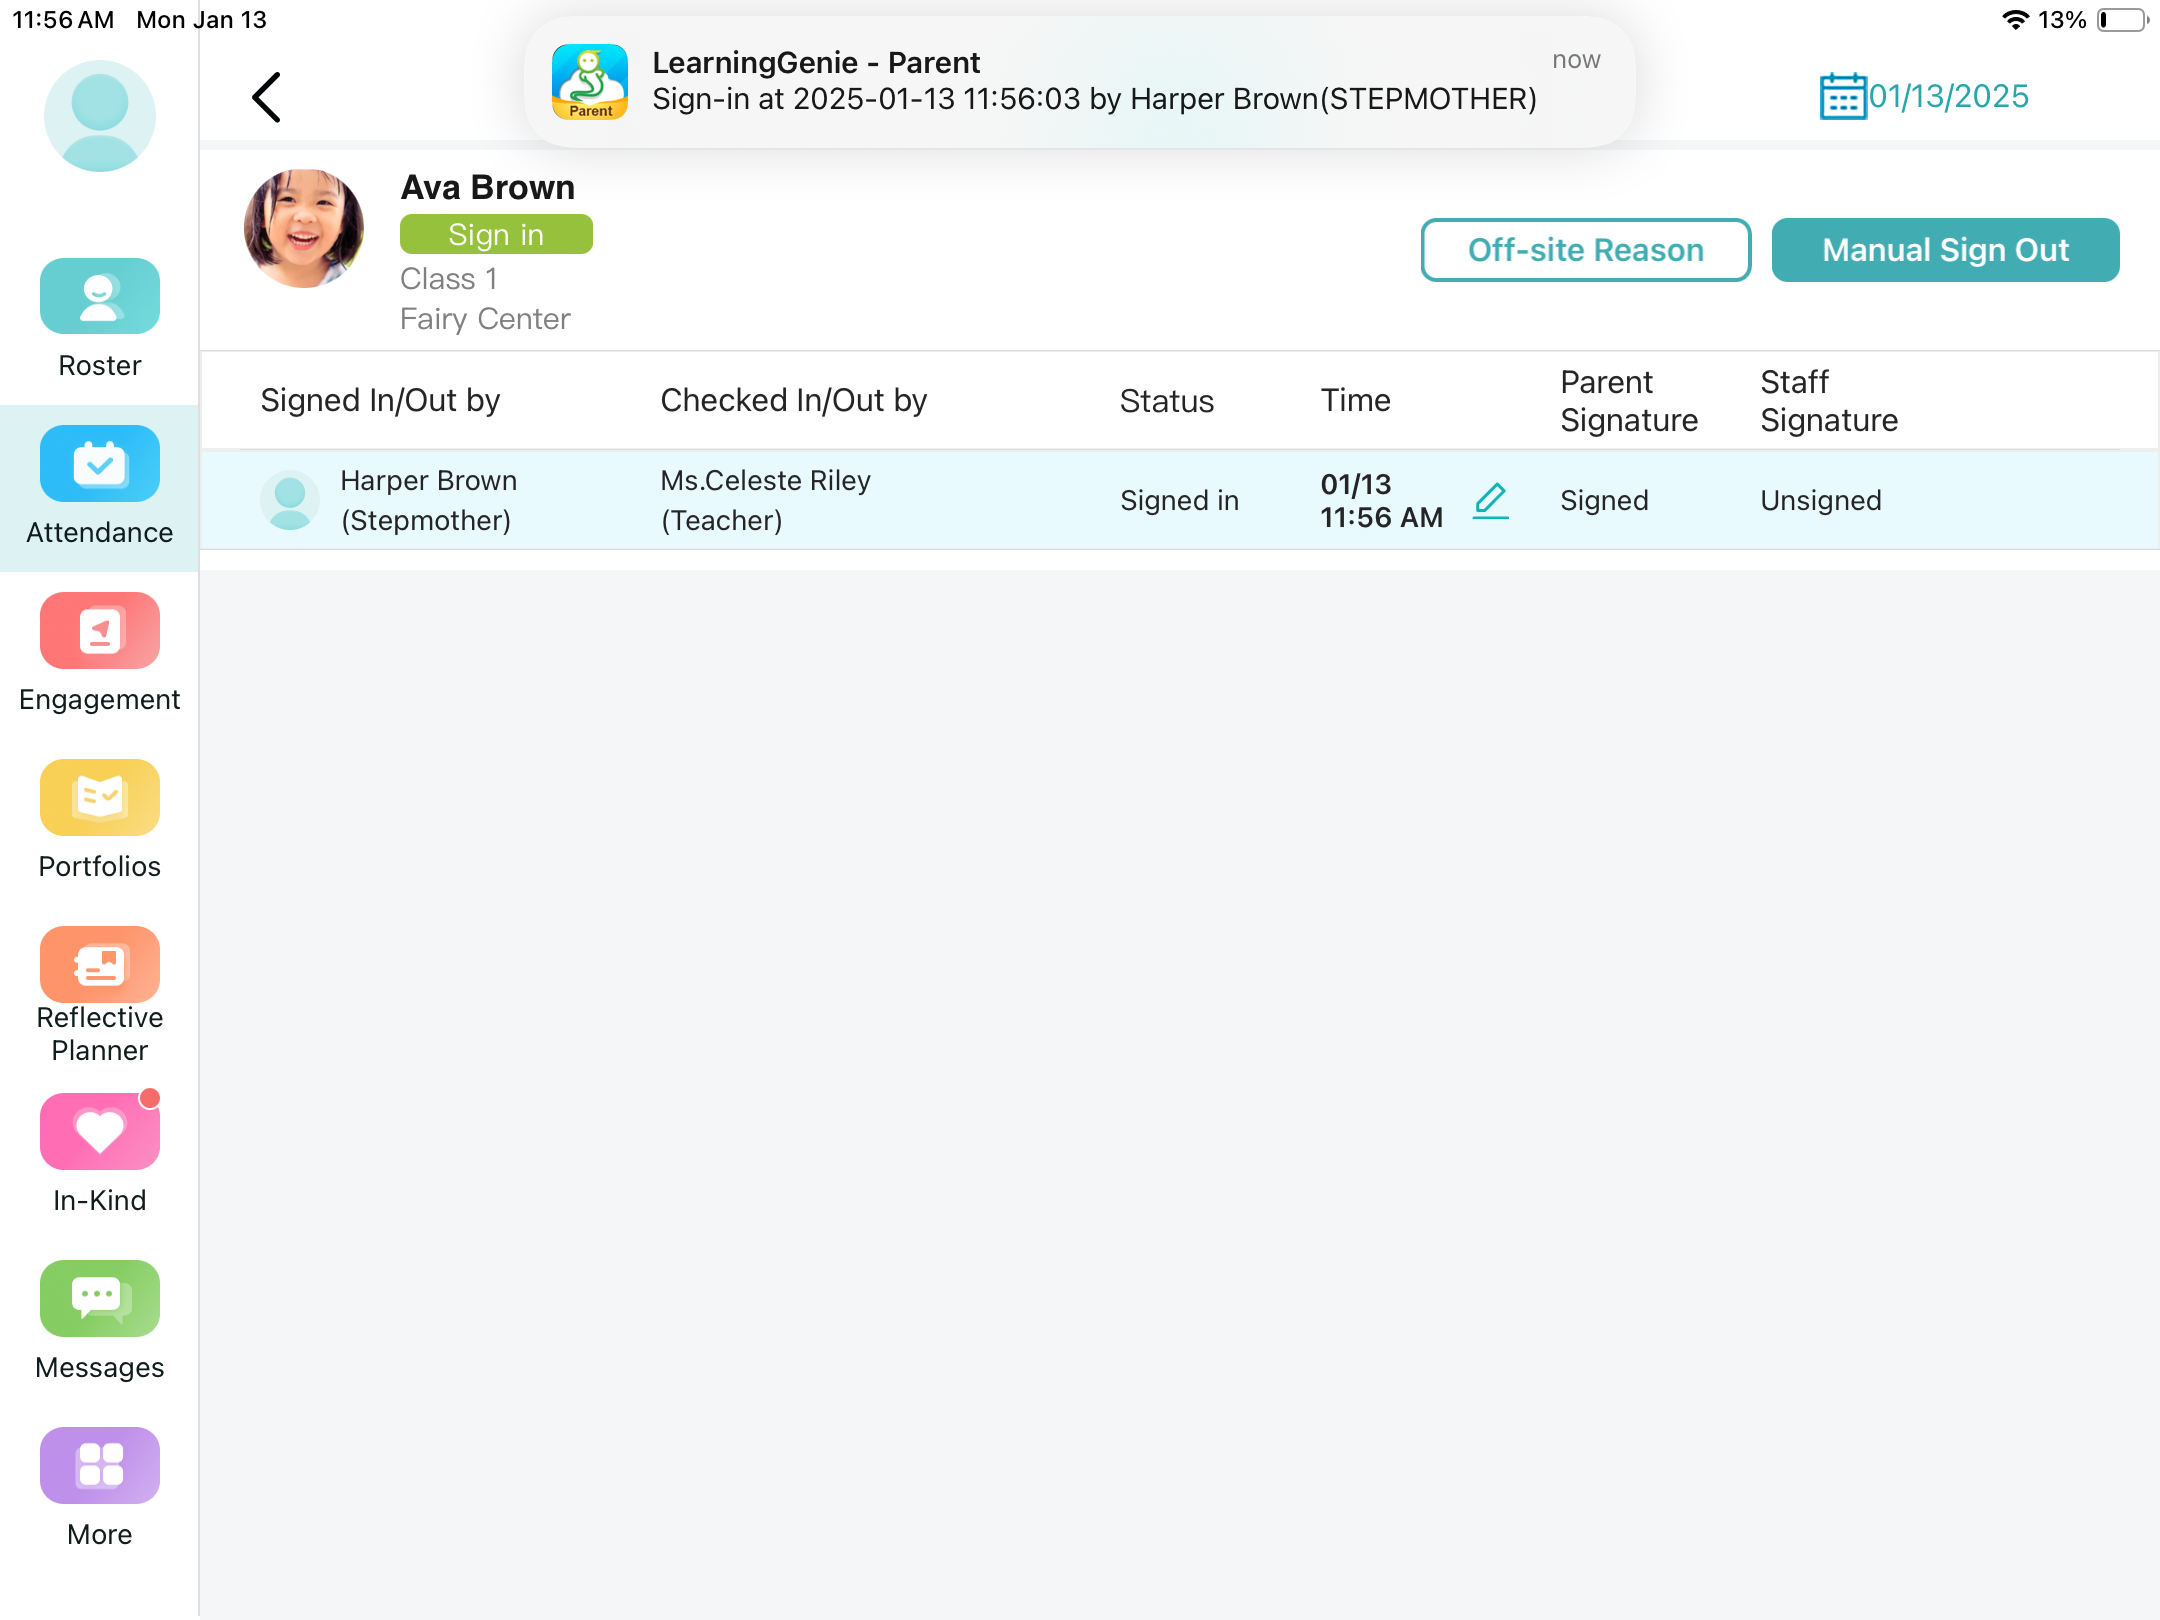Click the Fairy Center label
Viewport: 2160px width, 1620px height.
485,319
